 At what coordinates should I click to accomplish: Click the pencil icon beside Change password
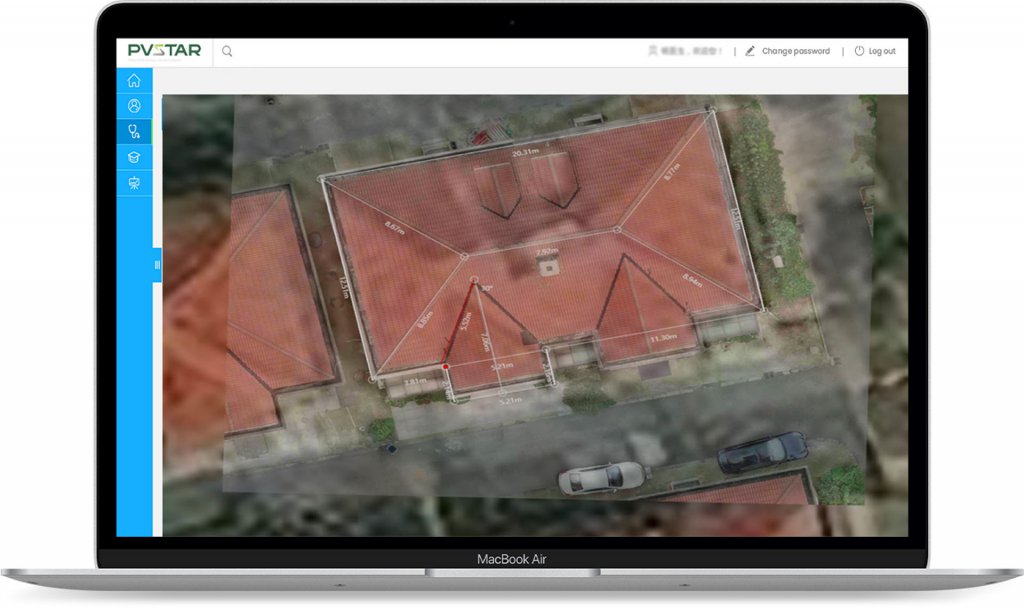tap(750, 51)
